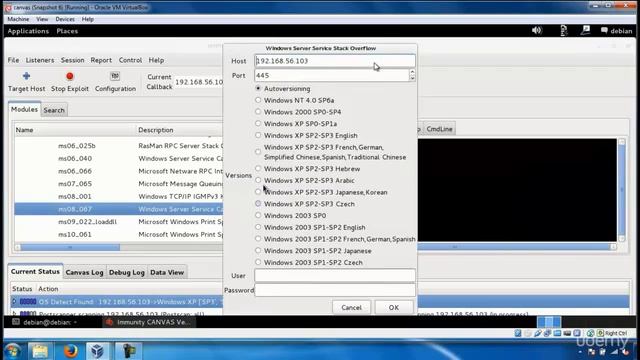Expand the Portscanner status row
Viewport: 640px width, 360px height.
click(x=14, y=313)
